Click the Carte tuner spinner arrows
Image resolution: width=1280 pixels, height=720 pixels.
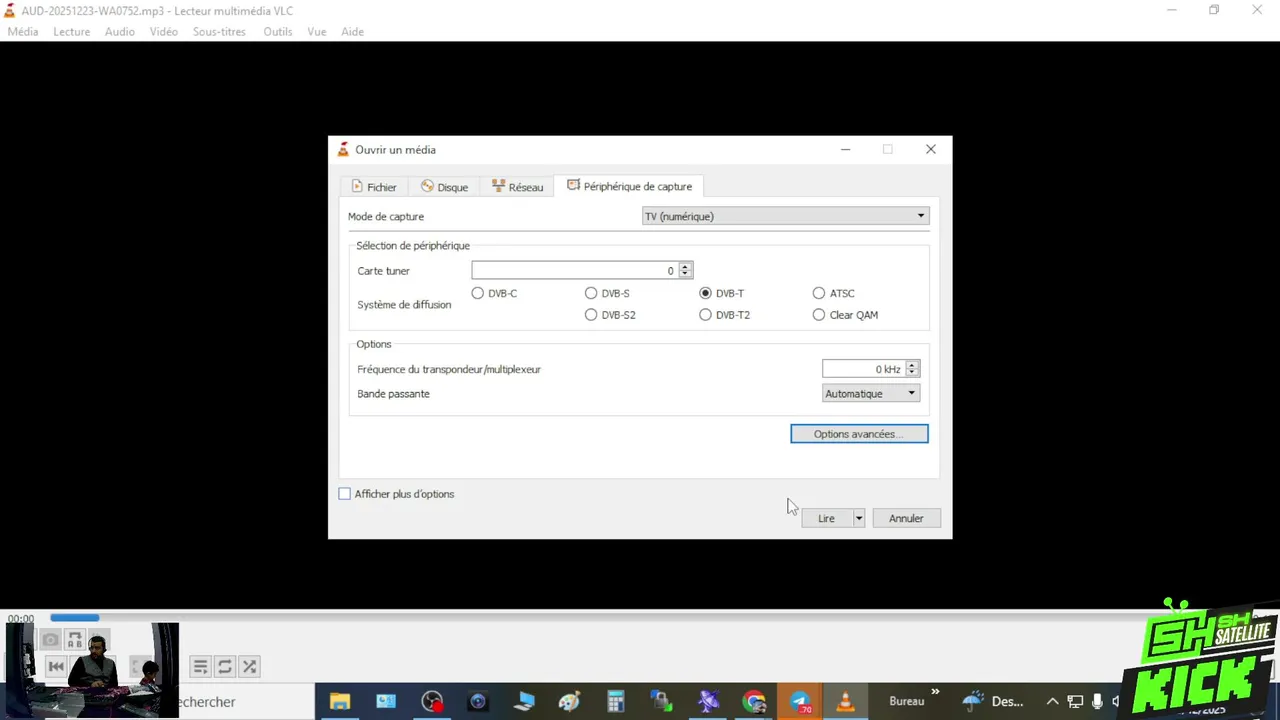point(685,271)
